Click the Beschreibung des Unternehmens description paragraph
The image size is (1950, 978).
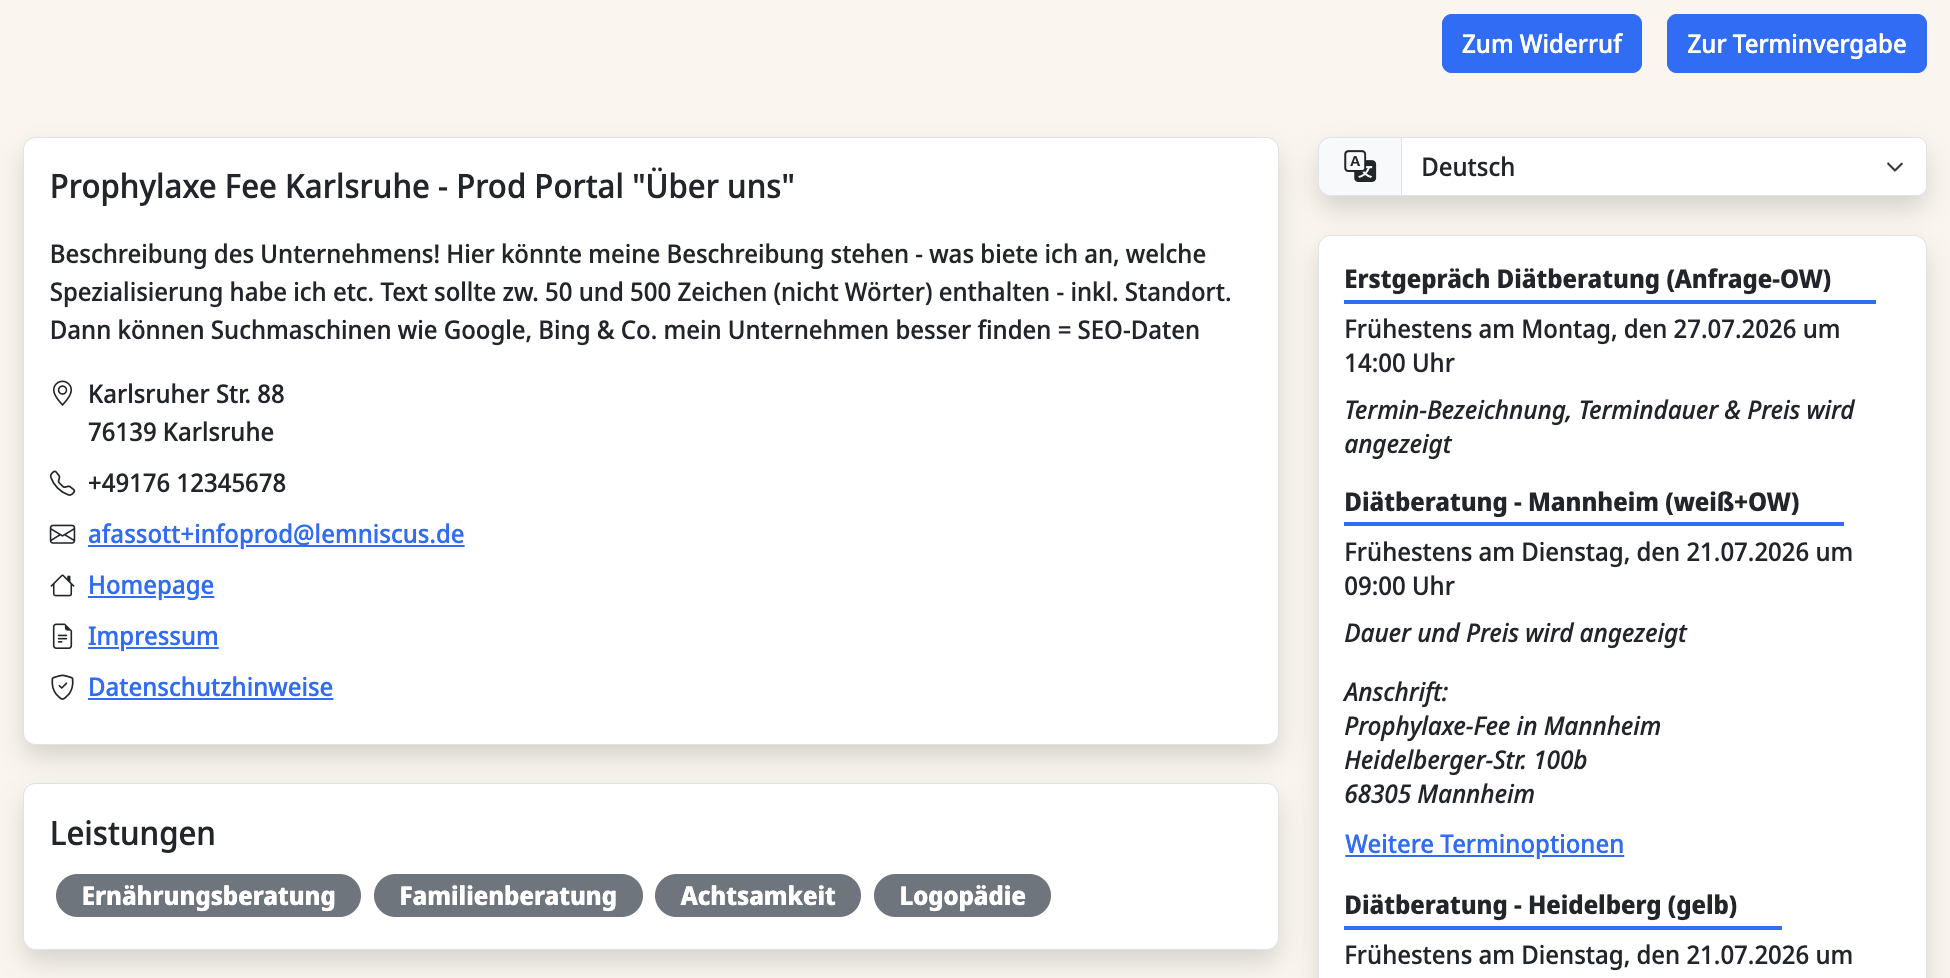click(x=641, y=292)
